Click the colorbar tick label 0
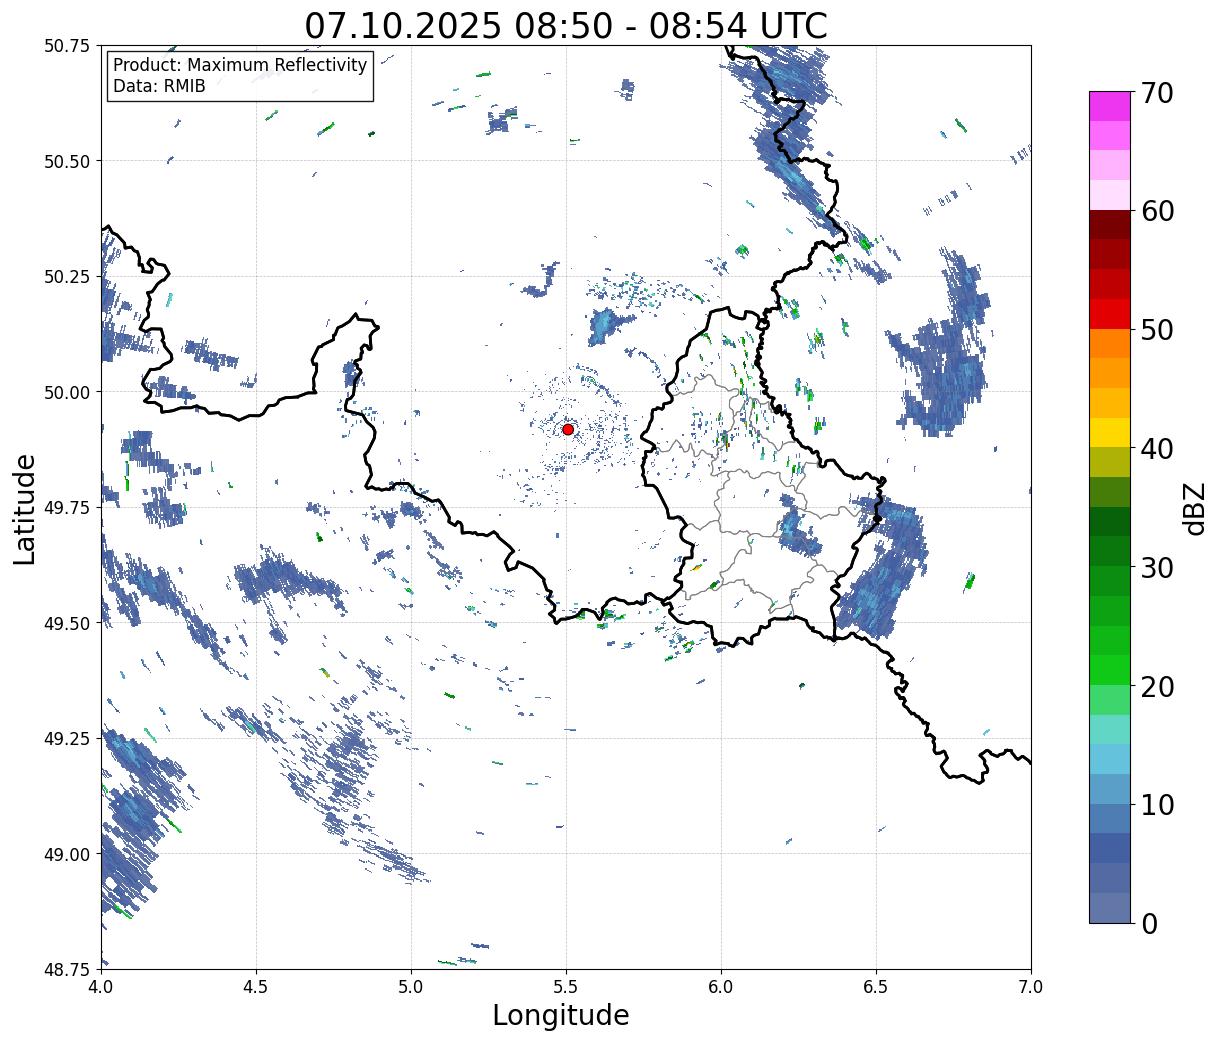The height and width of the screenshot is (1040, 1219). 1148,924
